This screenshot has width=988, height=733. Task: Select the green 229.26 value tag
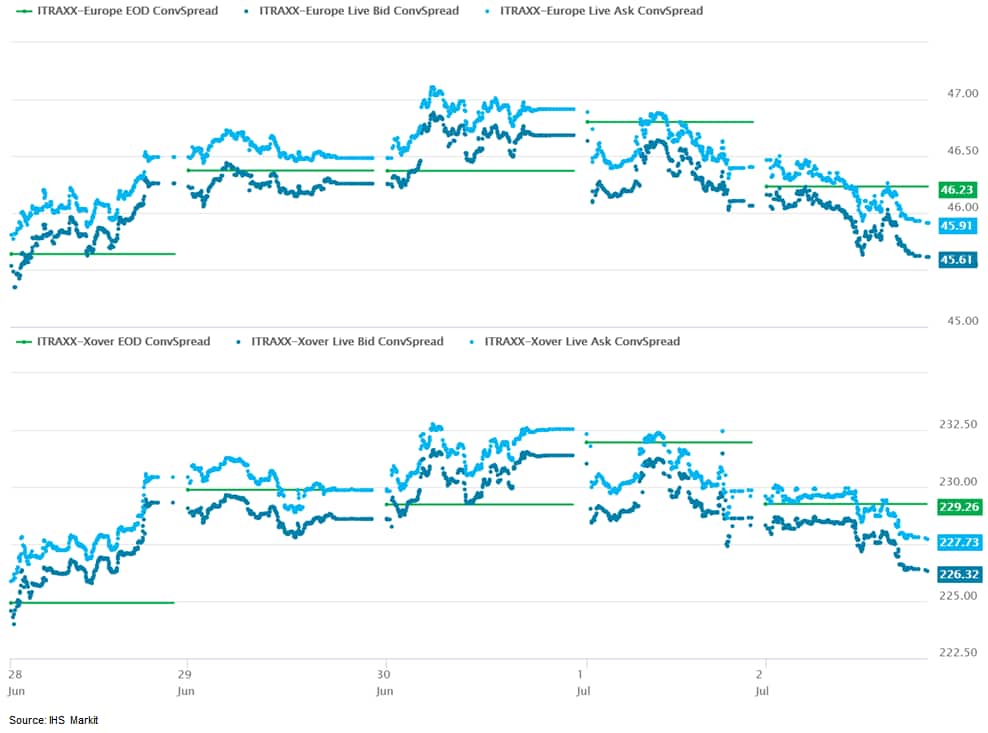957,507
